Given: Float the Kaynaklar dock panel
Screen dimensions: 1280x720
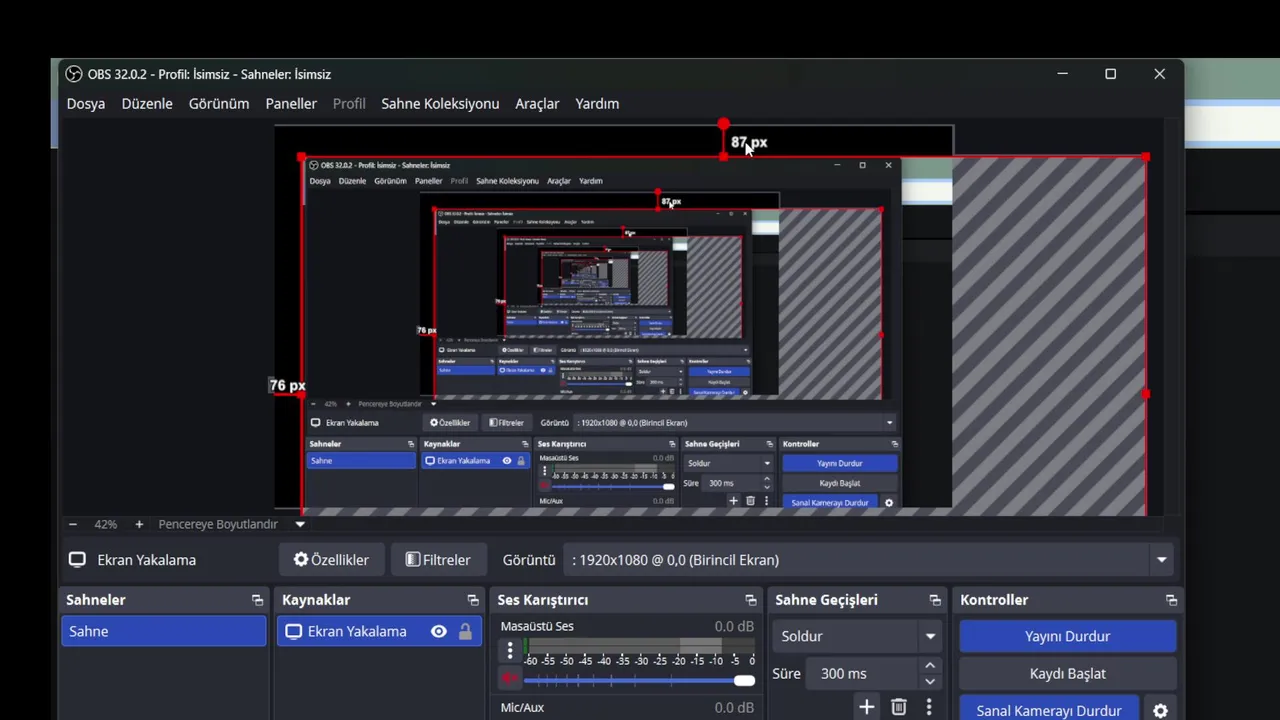Looking at the screenshot, I should click(x=473, y=600).
